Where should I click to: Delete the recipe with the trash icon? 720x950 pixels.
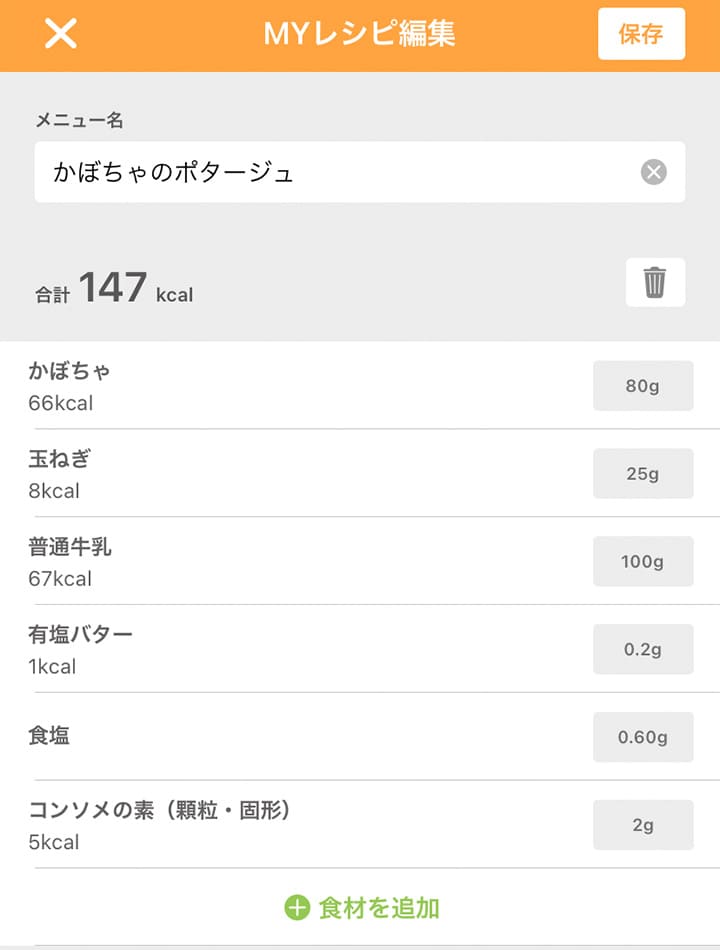(655, 282)
